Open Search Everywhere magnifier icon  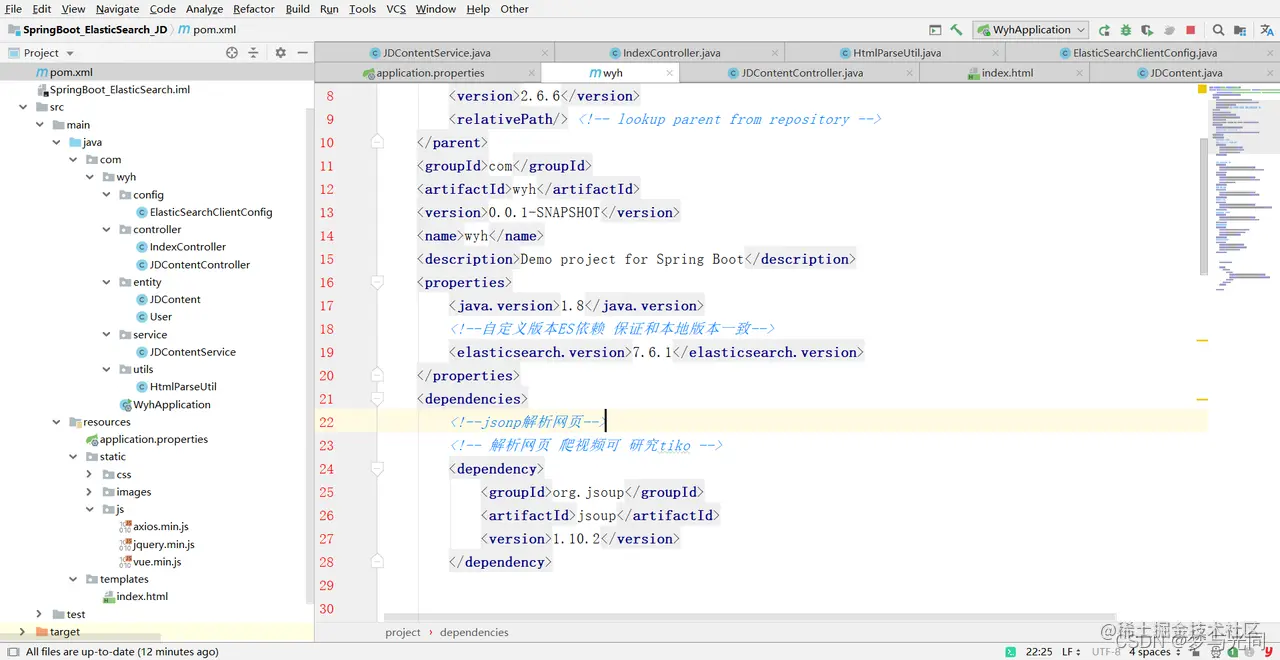1218,30
